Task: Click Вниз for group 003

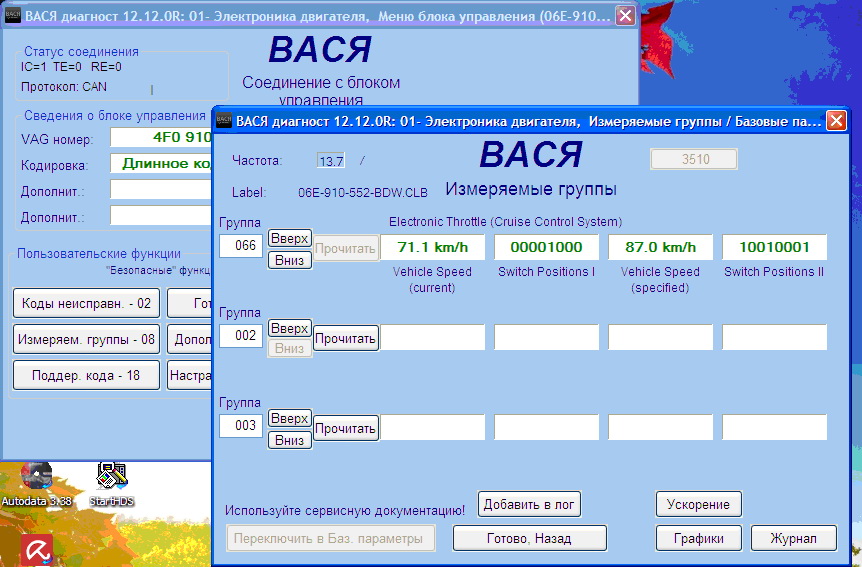Action: (290, 441)
